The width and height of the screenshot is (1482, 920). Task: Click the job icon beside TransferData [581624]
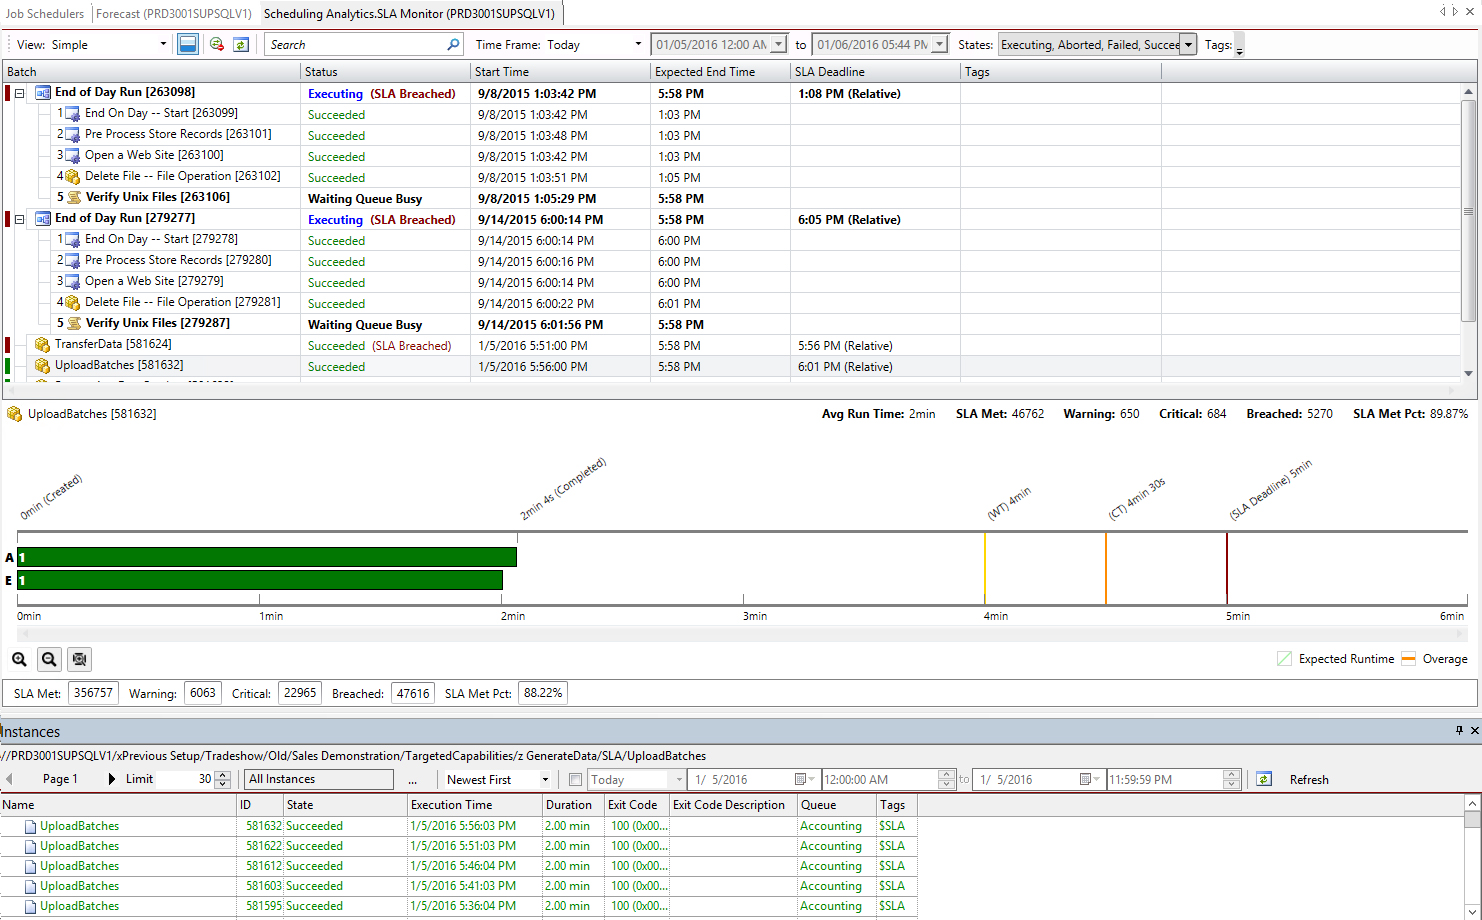coord(43,345)
